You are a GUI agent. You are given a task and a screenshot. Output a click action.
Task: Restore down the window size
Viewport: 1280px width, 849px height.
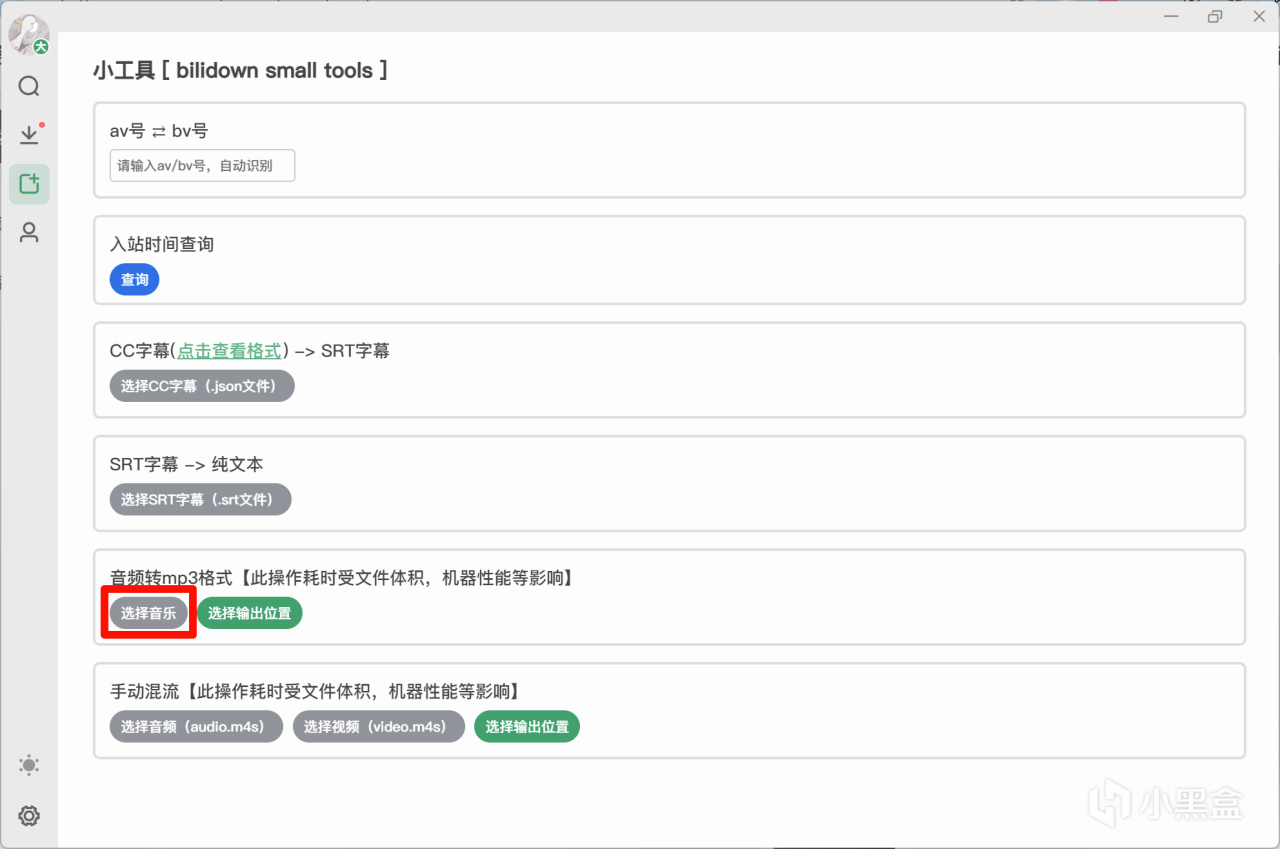point(1215,16)
